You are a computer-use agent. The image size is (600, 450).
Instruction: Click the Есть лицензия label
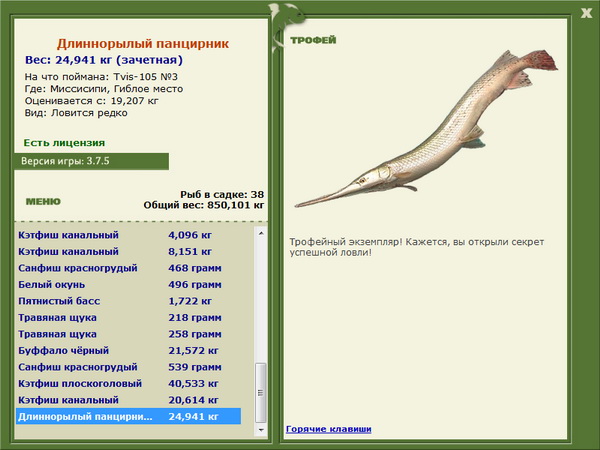[64, 143]
